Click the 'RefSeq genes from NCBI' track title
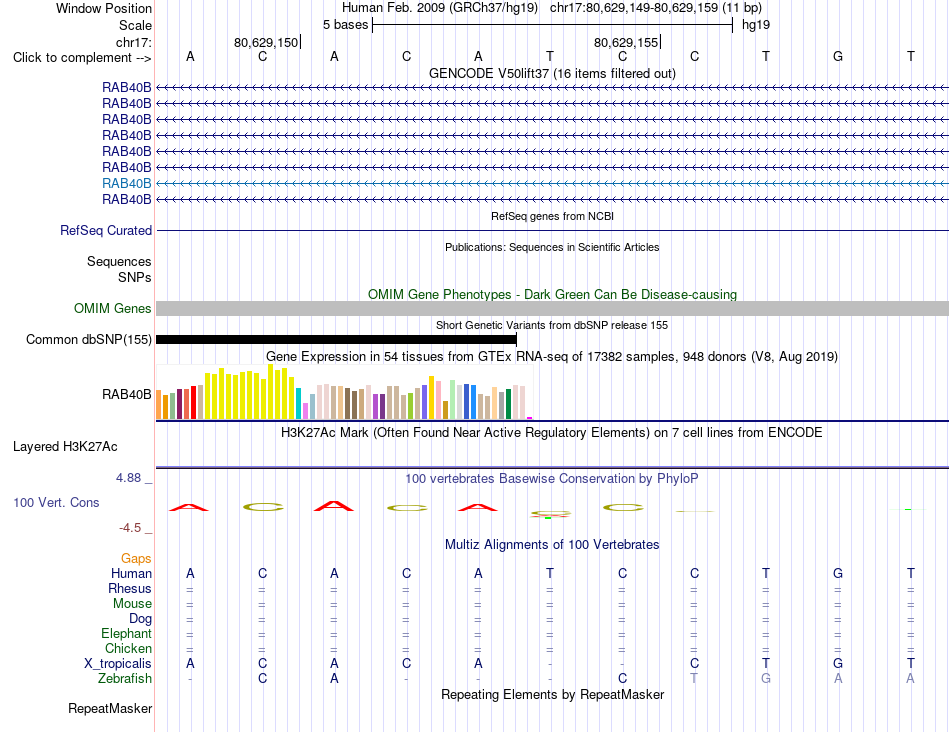The height and width of the screenshot is (732, 950). (x=552, y=216)
